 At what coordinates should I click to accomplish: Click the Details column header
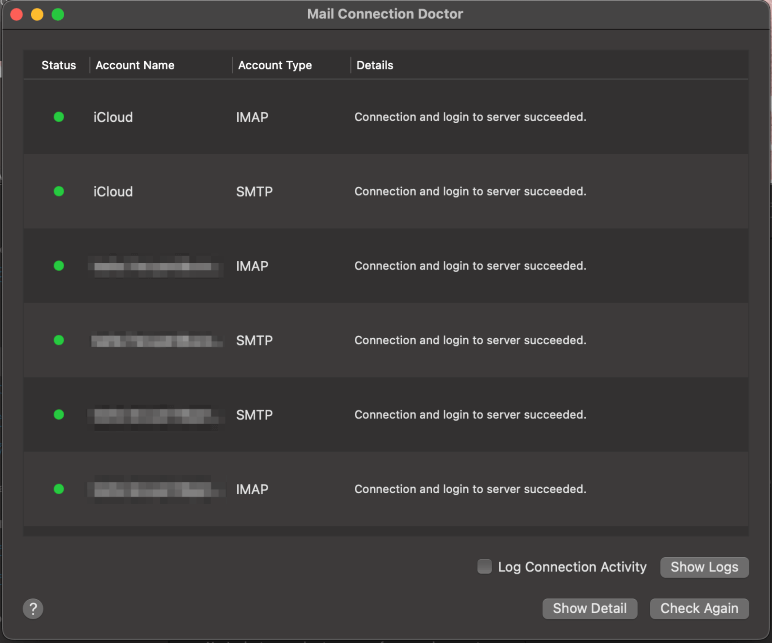click(x=375, y=65)
